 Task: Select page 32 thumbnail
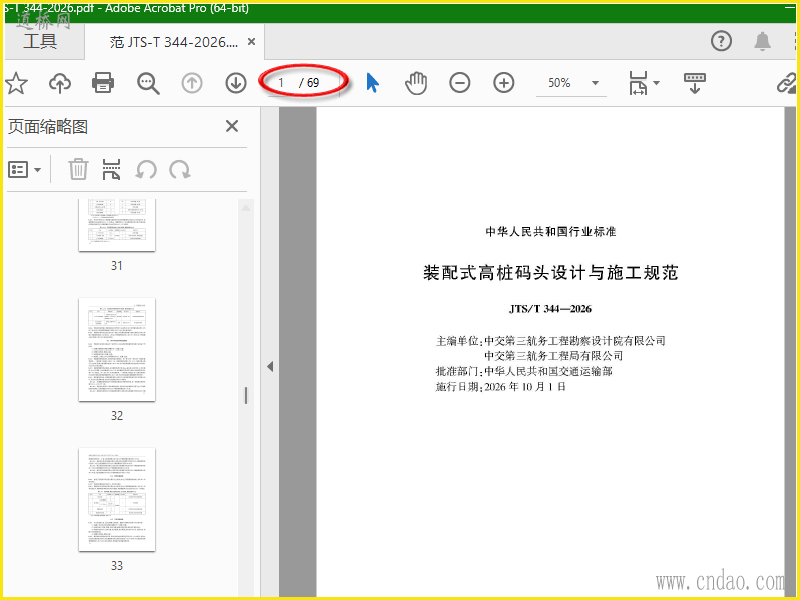[x=117, y=349]
